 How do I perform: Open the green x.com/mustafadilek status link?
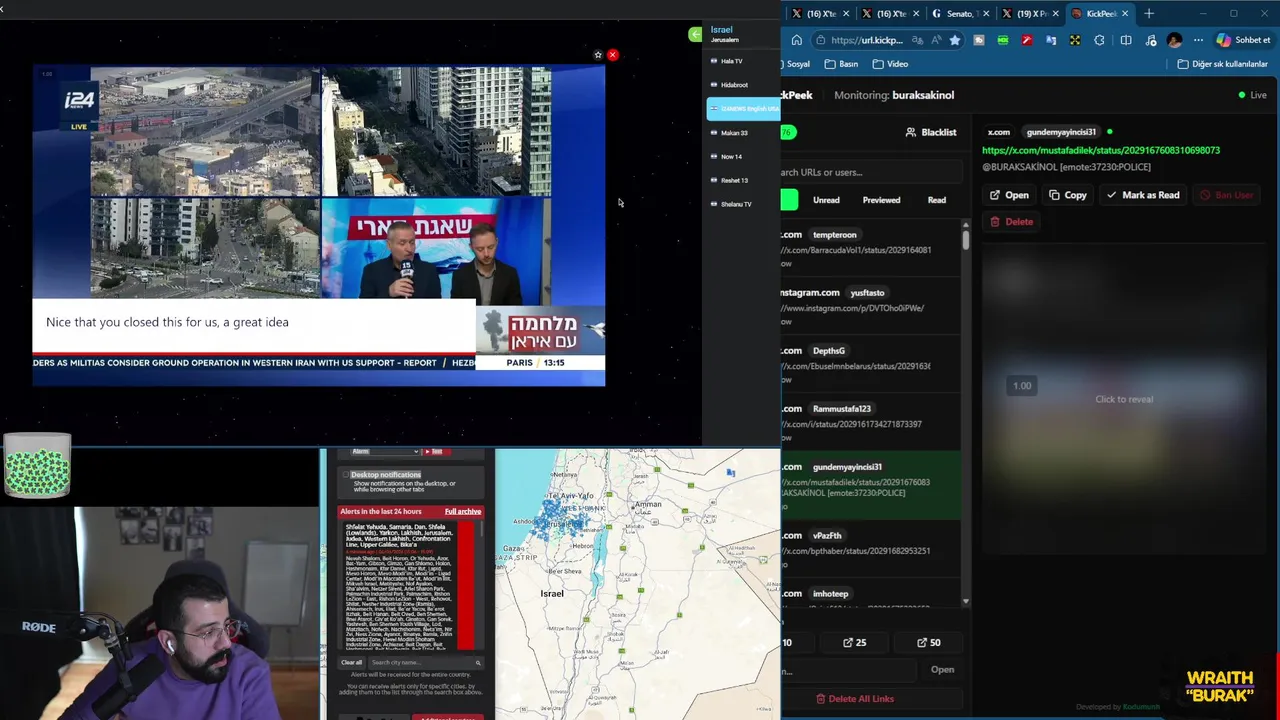[x=1101, y=150]
